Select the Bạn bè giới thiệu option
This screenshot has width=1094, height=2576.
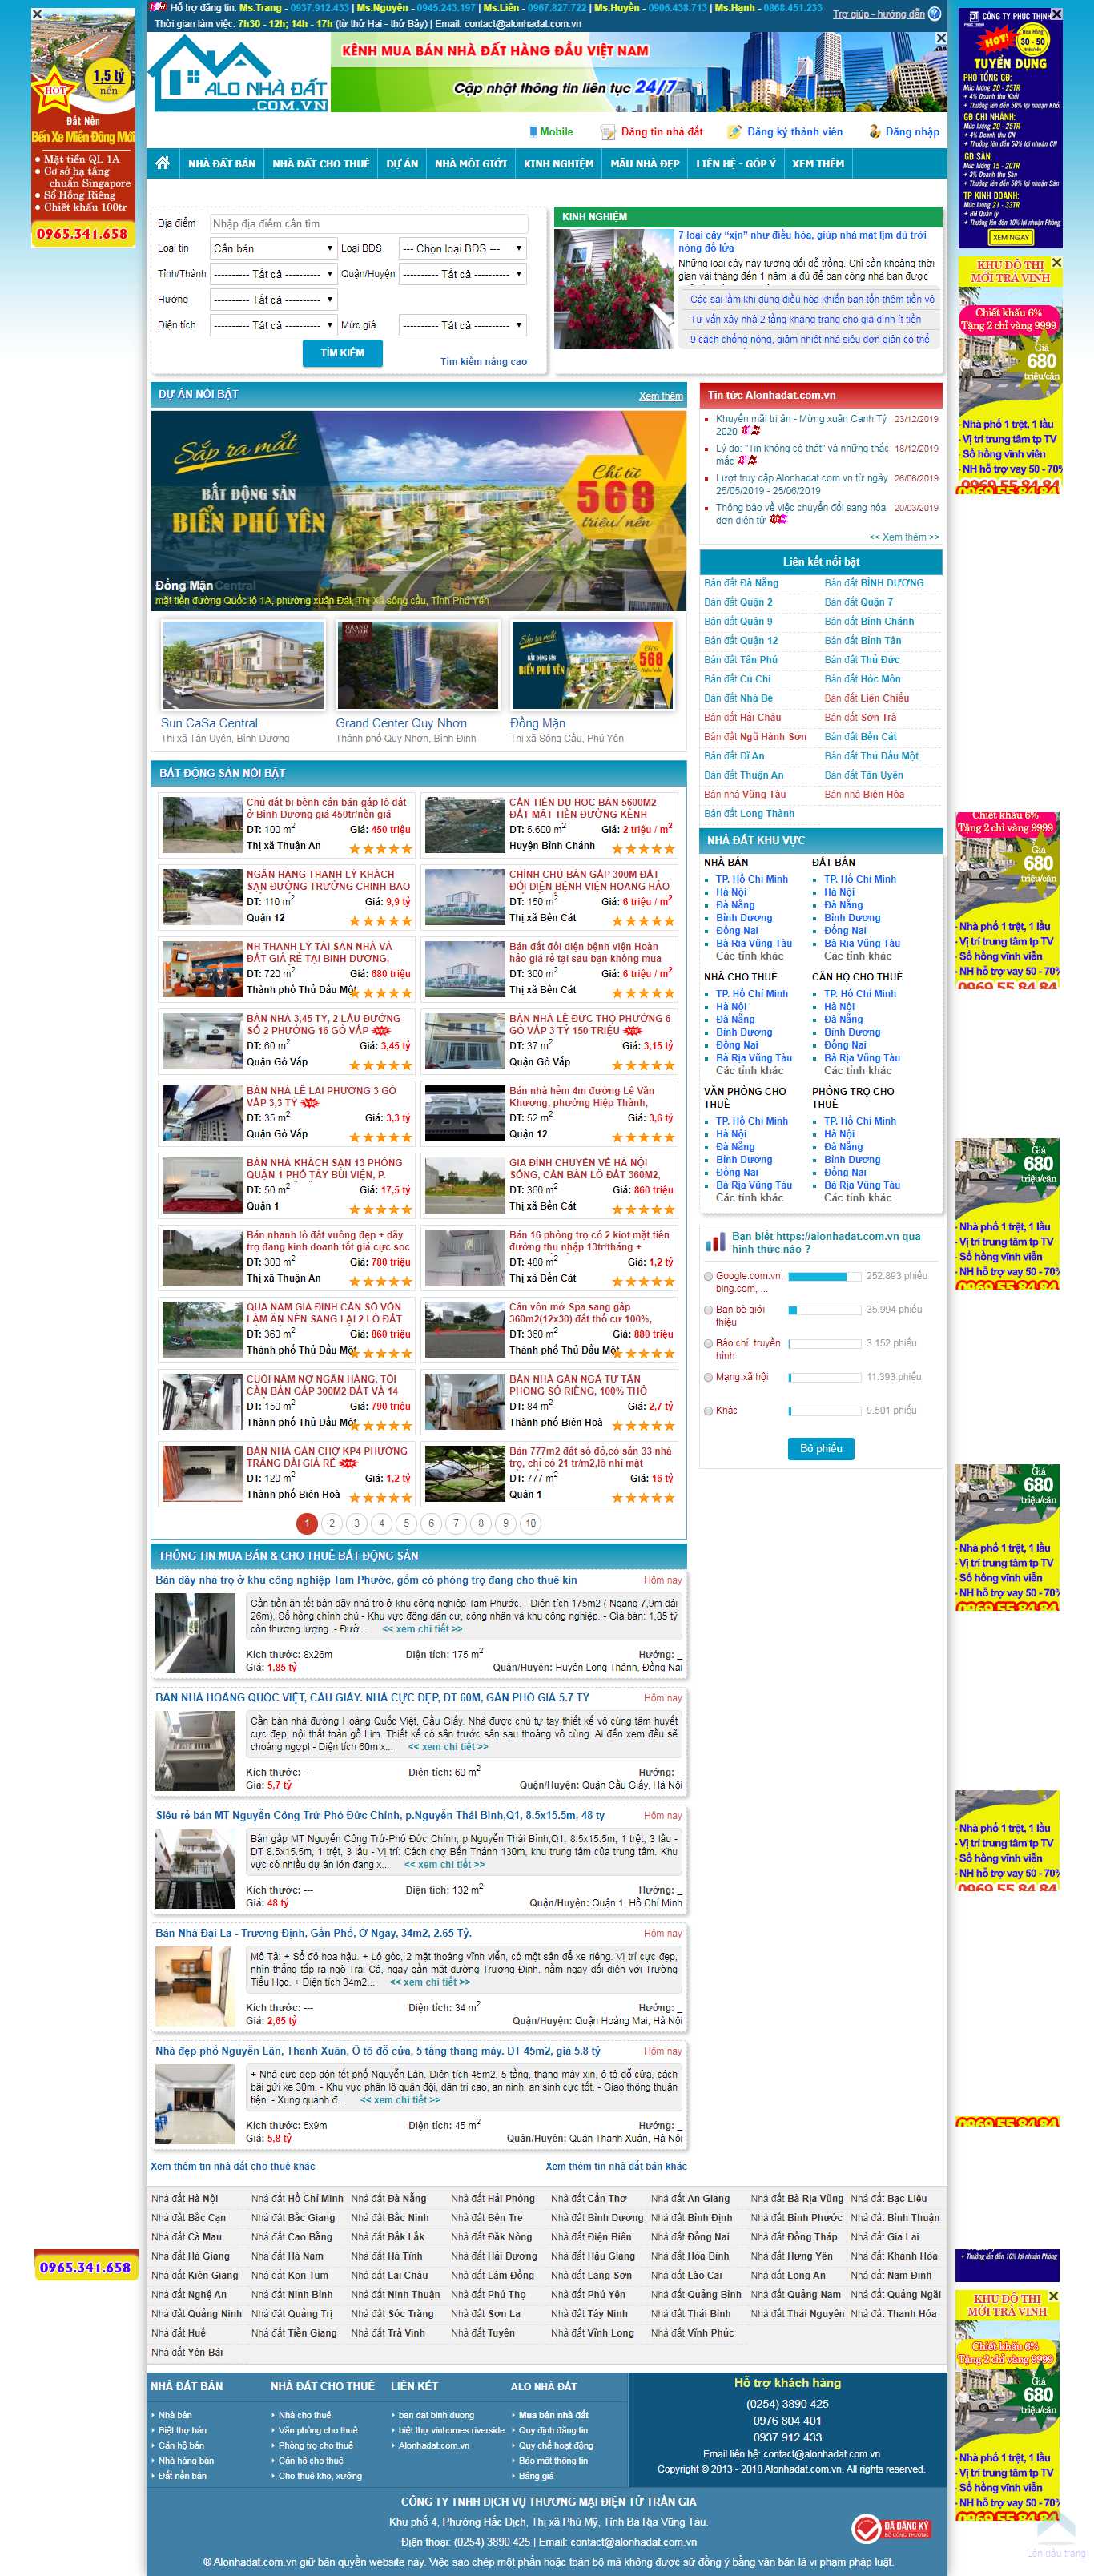coord(709,1310)
